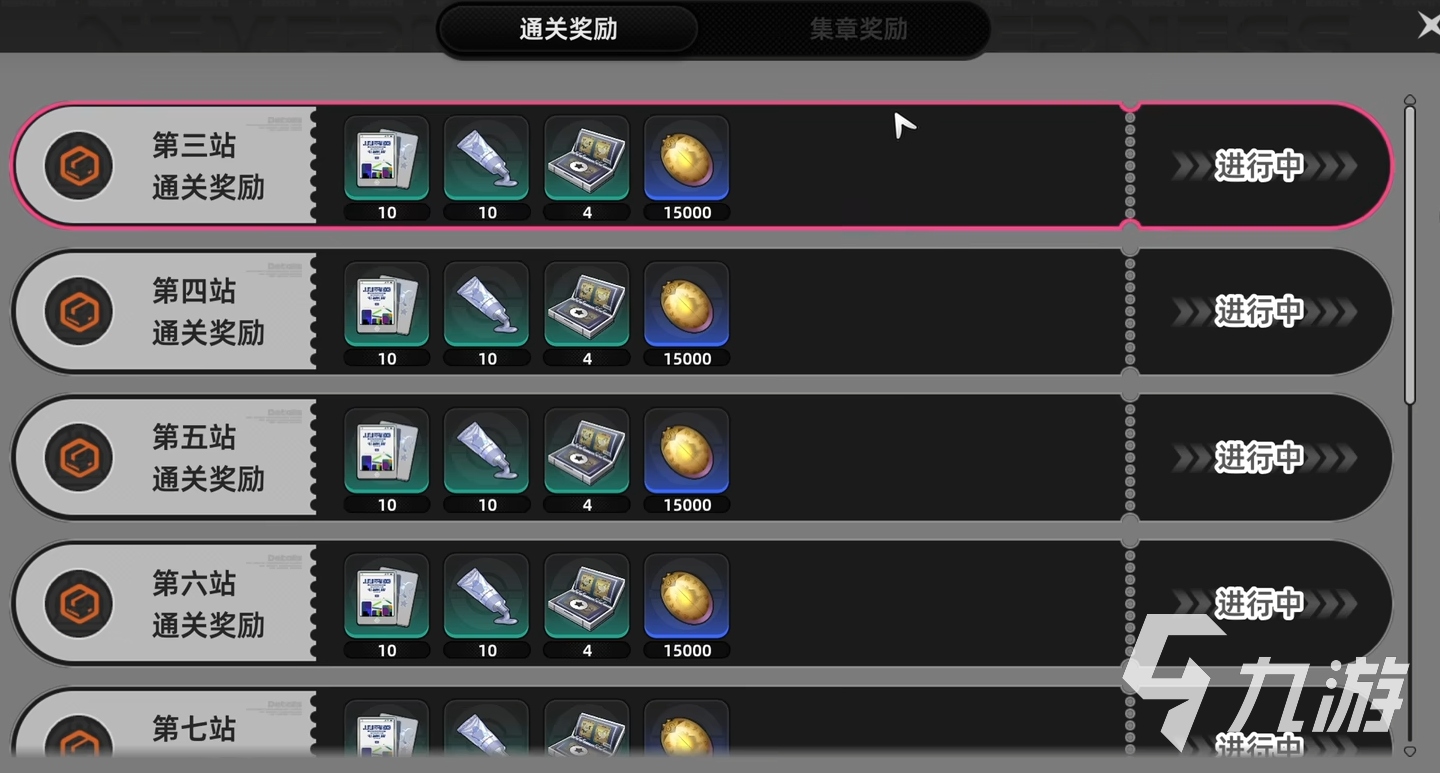Click 进行中 status button for 第三站
Image resolution: width=1440 pixels, height=773 pixels.
(1260, 166)
